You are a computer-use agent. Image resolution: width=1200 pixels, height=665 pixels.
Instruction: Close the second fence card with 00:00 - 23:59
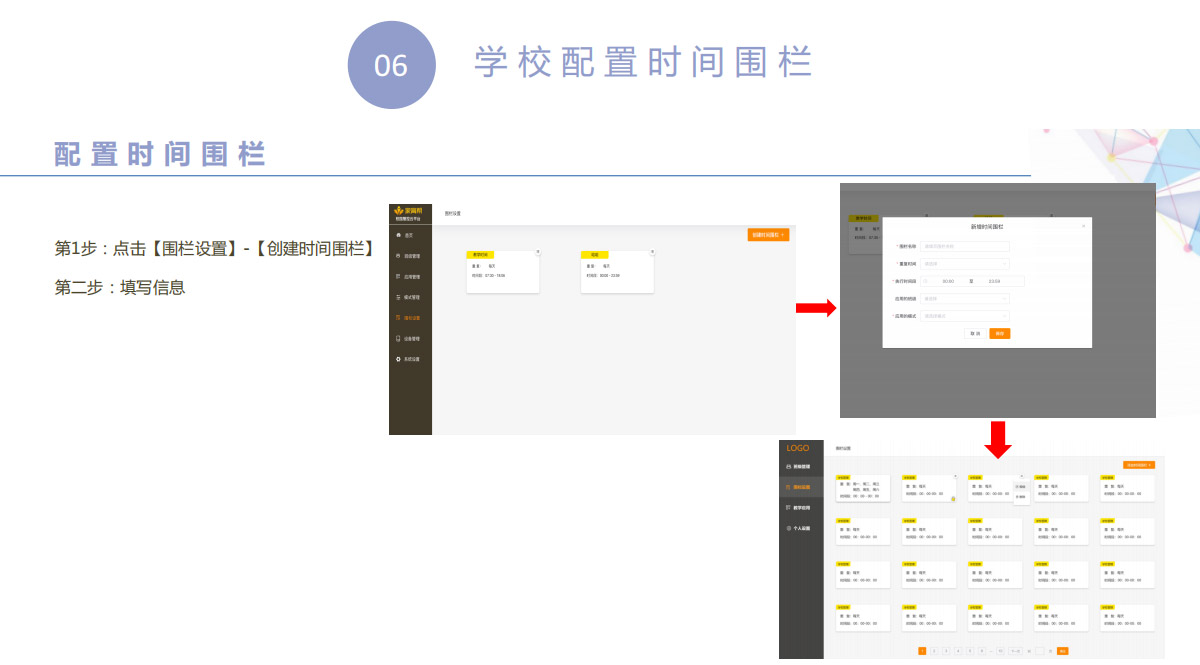653,252
